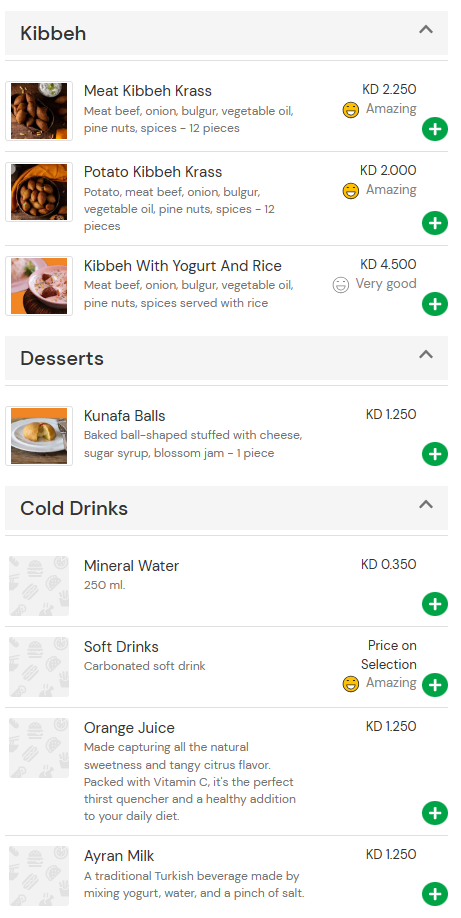The width and height of the screenshot is (461, 918).
Task: Collapse the Kibbeh section chevron
Action: (x=426, y=29)
